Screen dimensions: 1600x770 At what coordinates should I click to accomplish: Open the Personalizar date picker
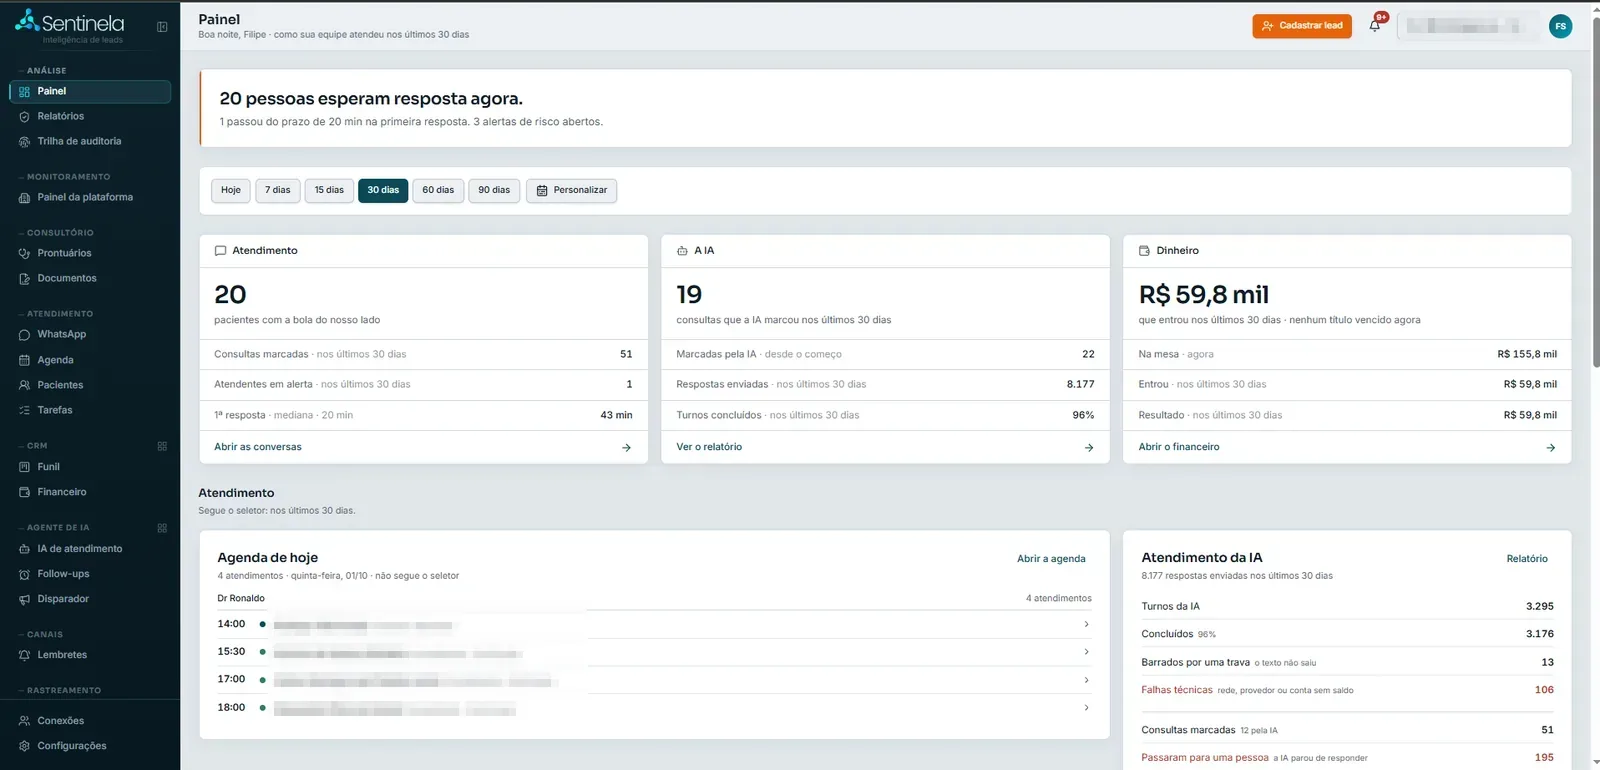572,190
